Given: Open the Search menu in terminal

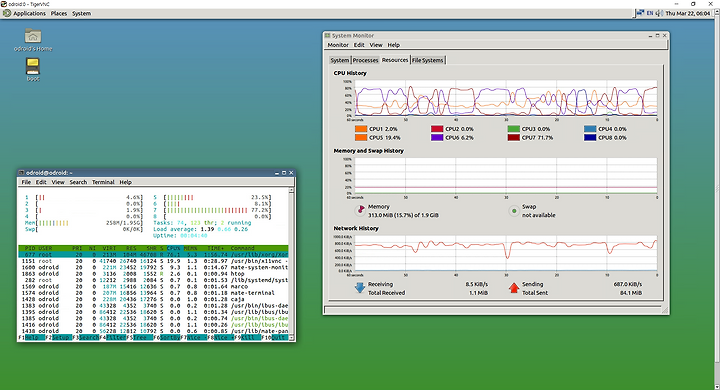Looking at the screenshot, I should click(x=78, y=182).
